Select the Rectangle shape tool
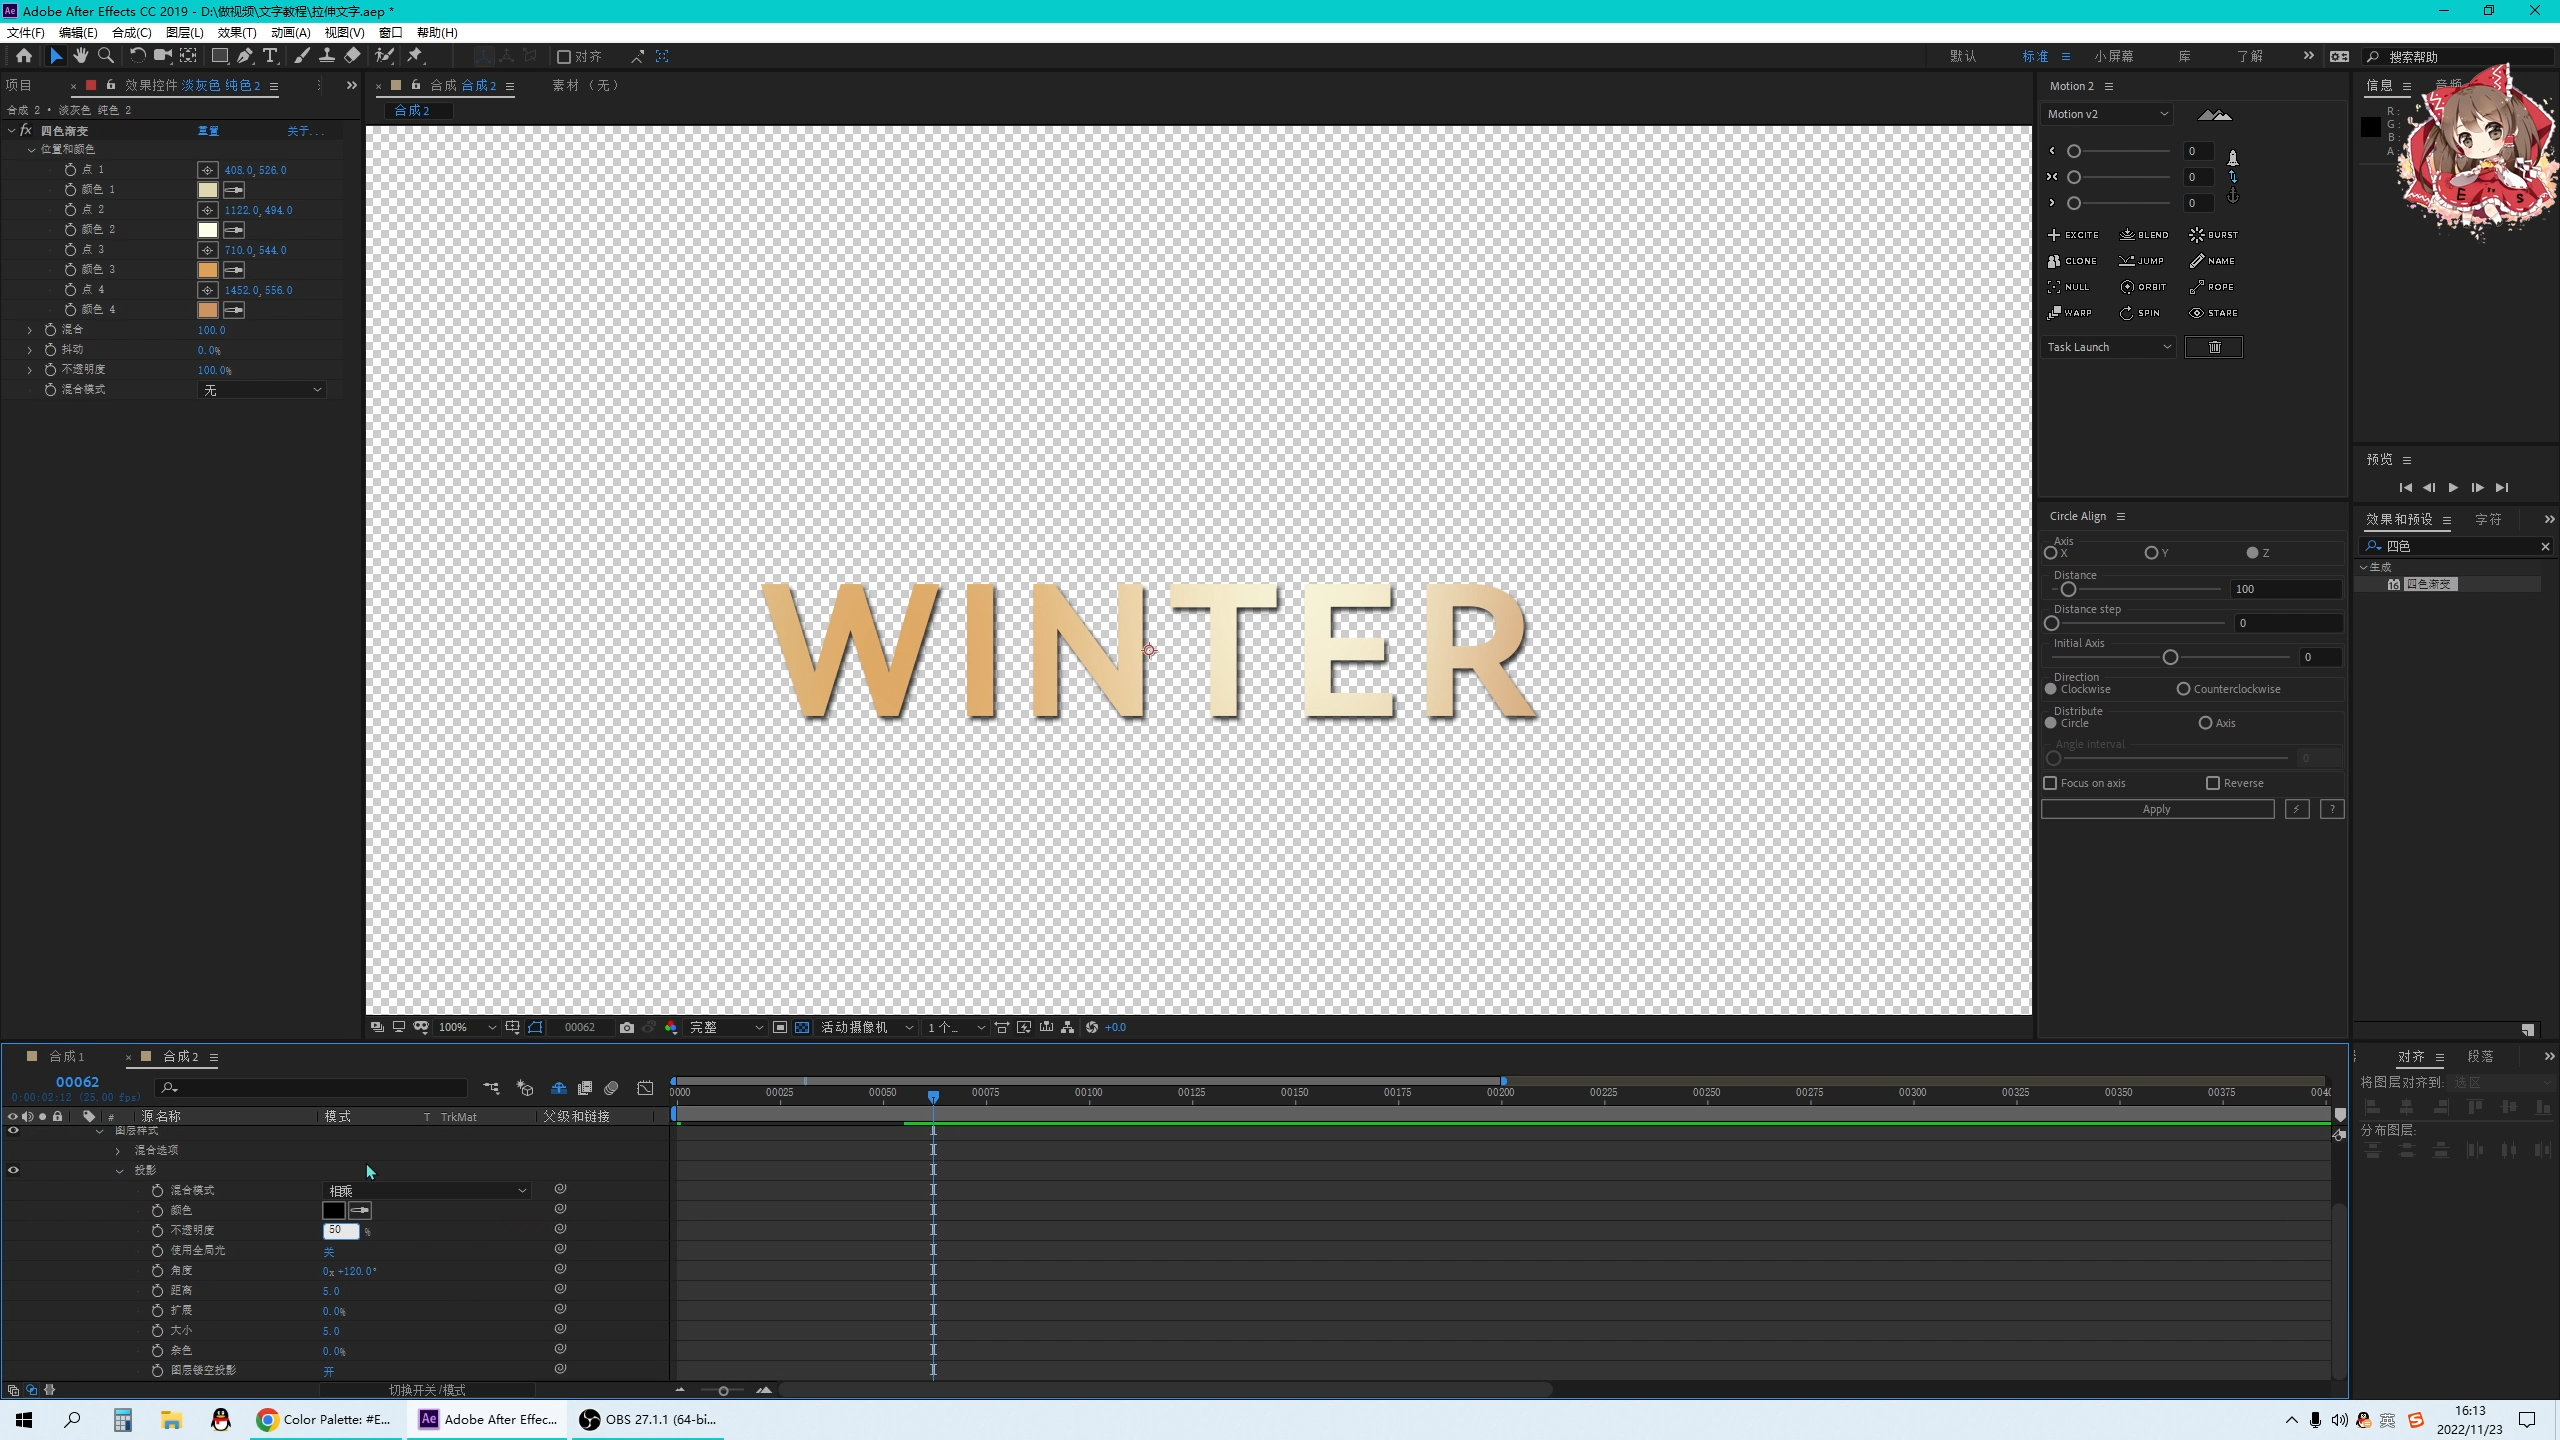This screenshot has height=1440, width=2560. pos(220,56)
